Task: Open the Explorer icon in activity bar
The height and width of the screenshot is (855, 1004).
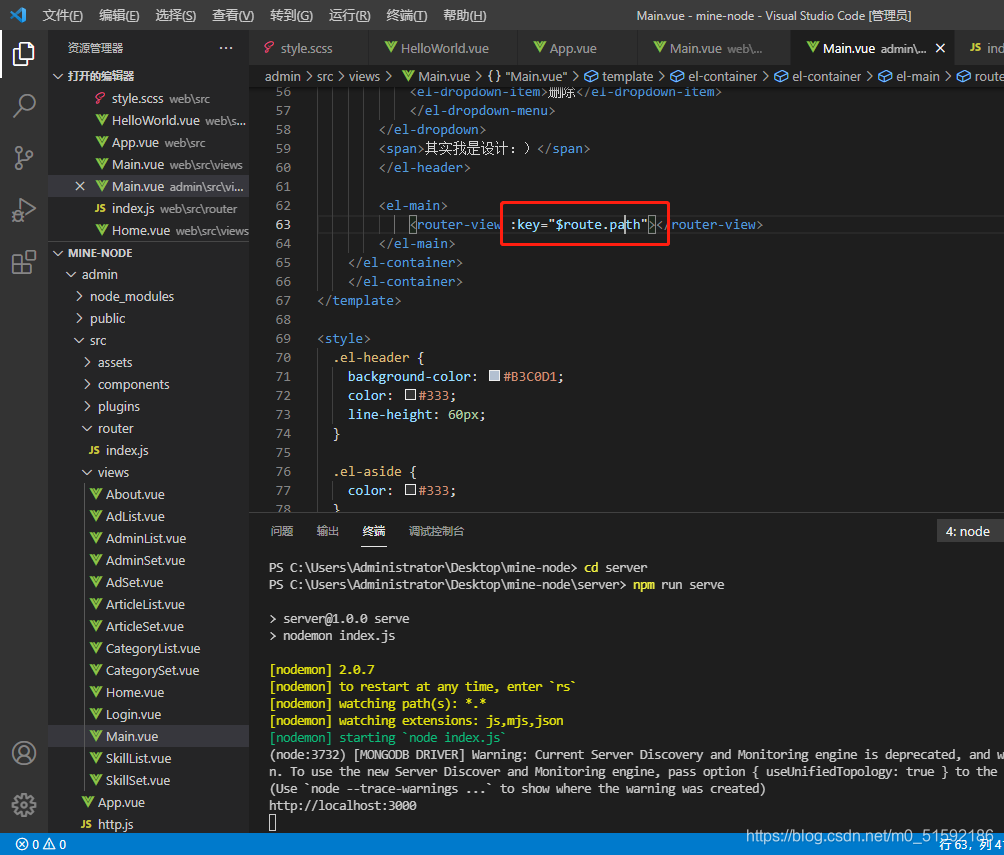Action: 24,53
